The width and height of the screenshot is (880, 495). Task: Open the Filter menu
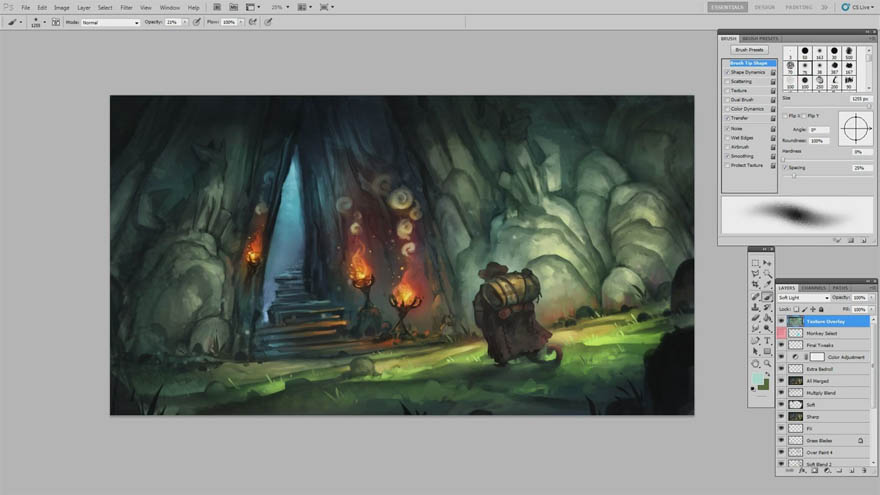click(x=126, y=8)
